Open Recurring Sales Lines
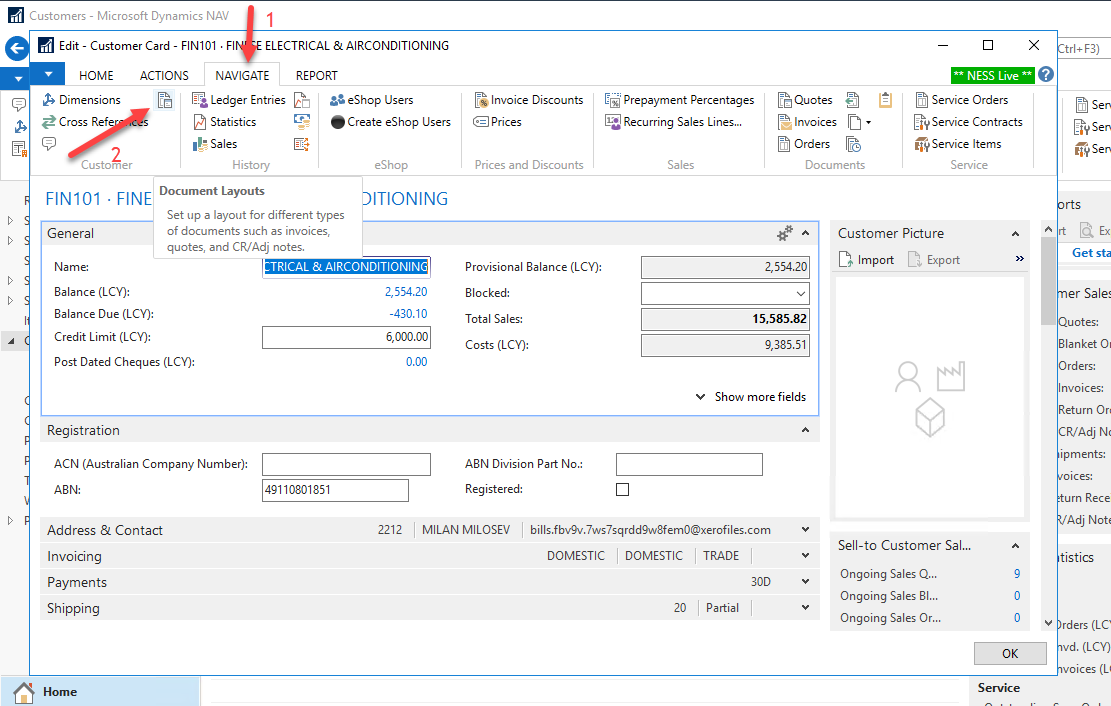1111x706 pixels. coord(673,122)
